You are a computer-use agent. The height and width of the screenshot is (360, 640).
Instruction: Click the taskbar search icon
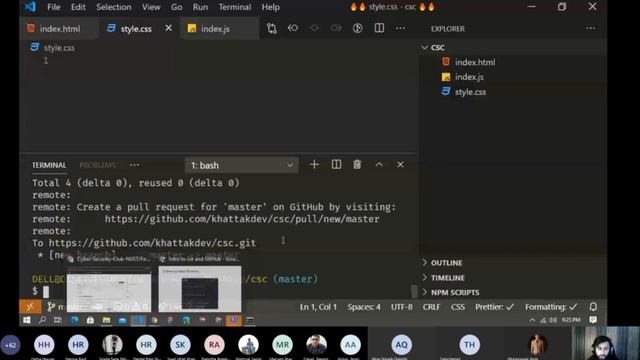click(x=42, y=320)
